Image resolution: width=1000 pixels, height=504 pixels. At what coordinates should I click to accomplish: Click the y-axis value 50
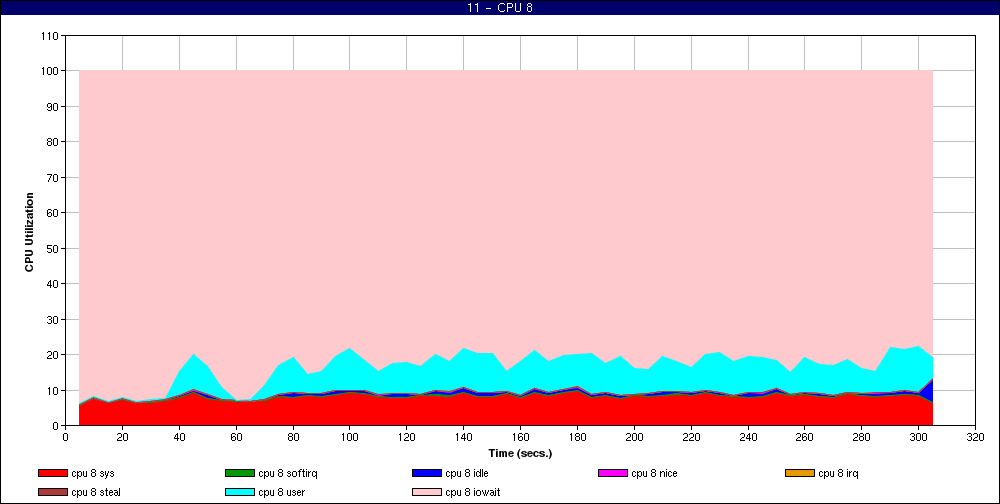(x=54, y=248)
